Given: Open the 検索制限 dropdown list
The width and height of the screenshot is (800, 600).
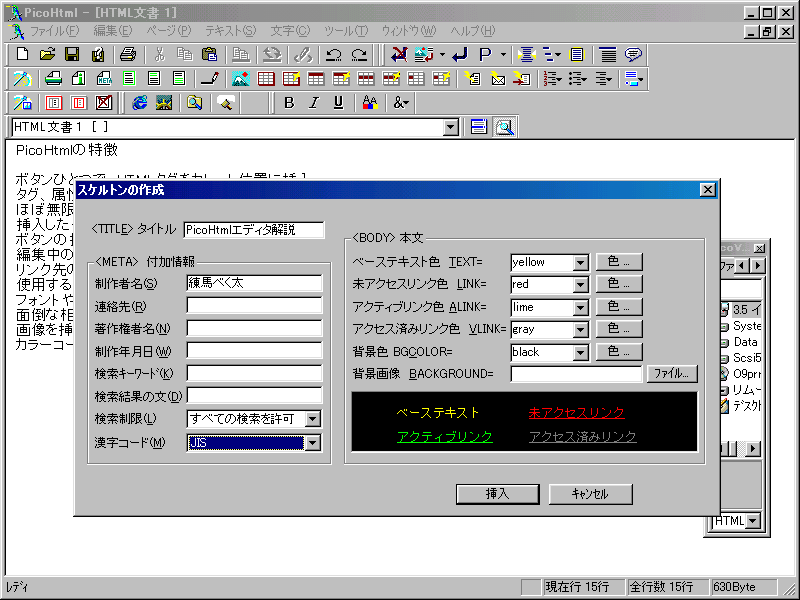Looking at the screenshot, I should [x=313, y=419].
